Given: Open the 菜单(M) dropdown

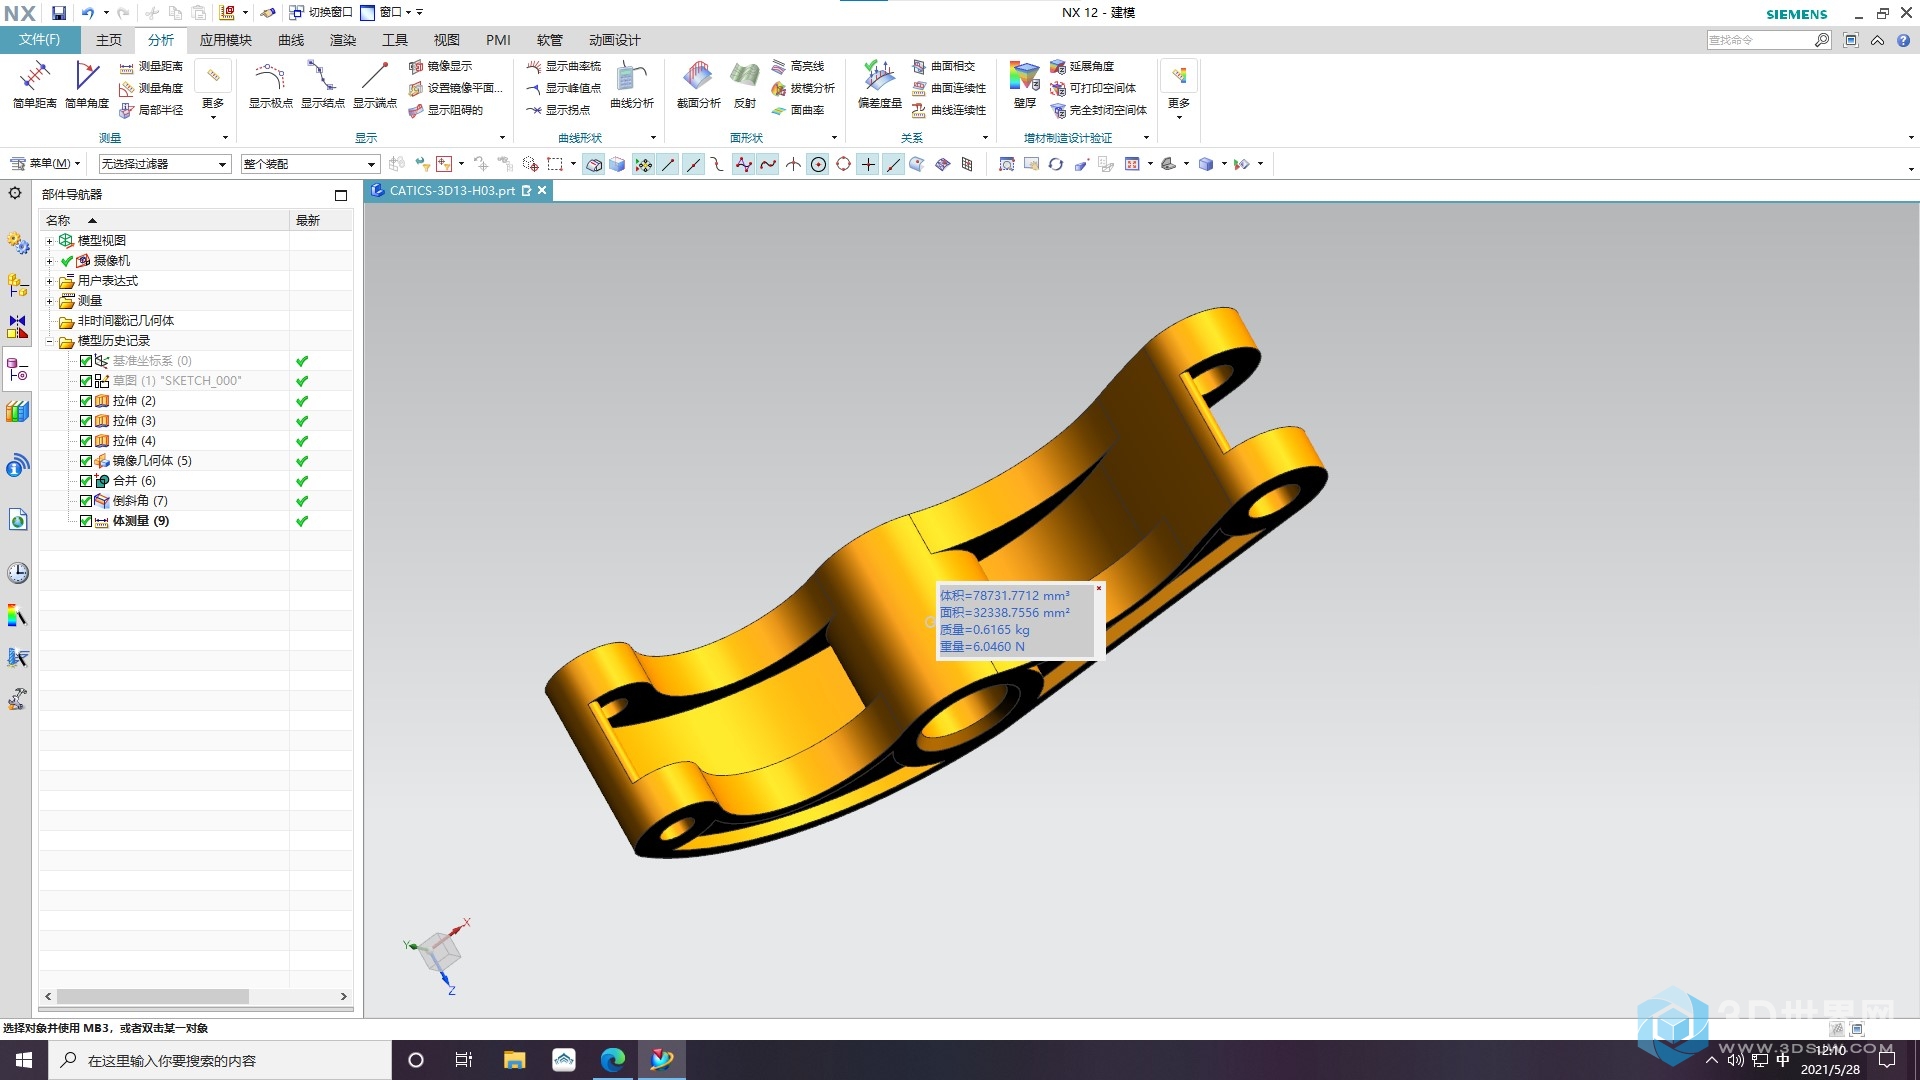Looking at the screenshot, I should coord(46,164).
